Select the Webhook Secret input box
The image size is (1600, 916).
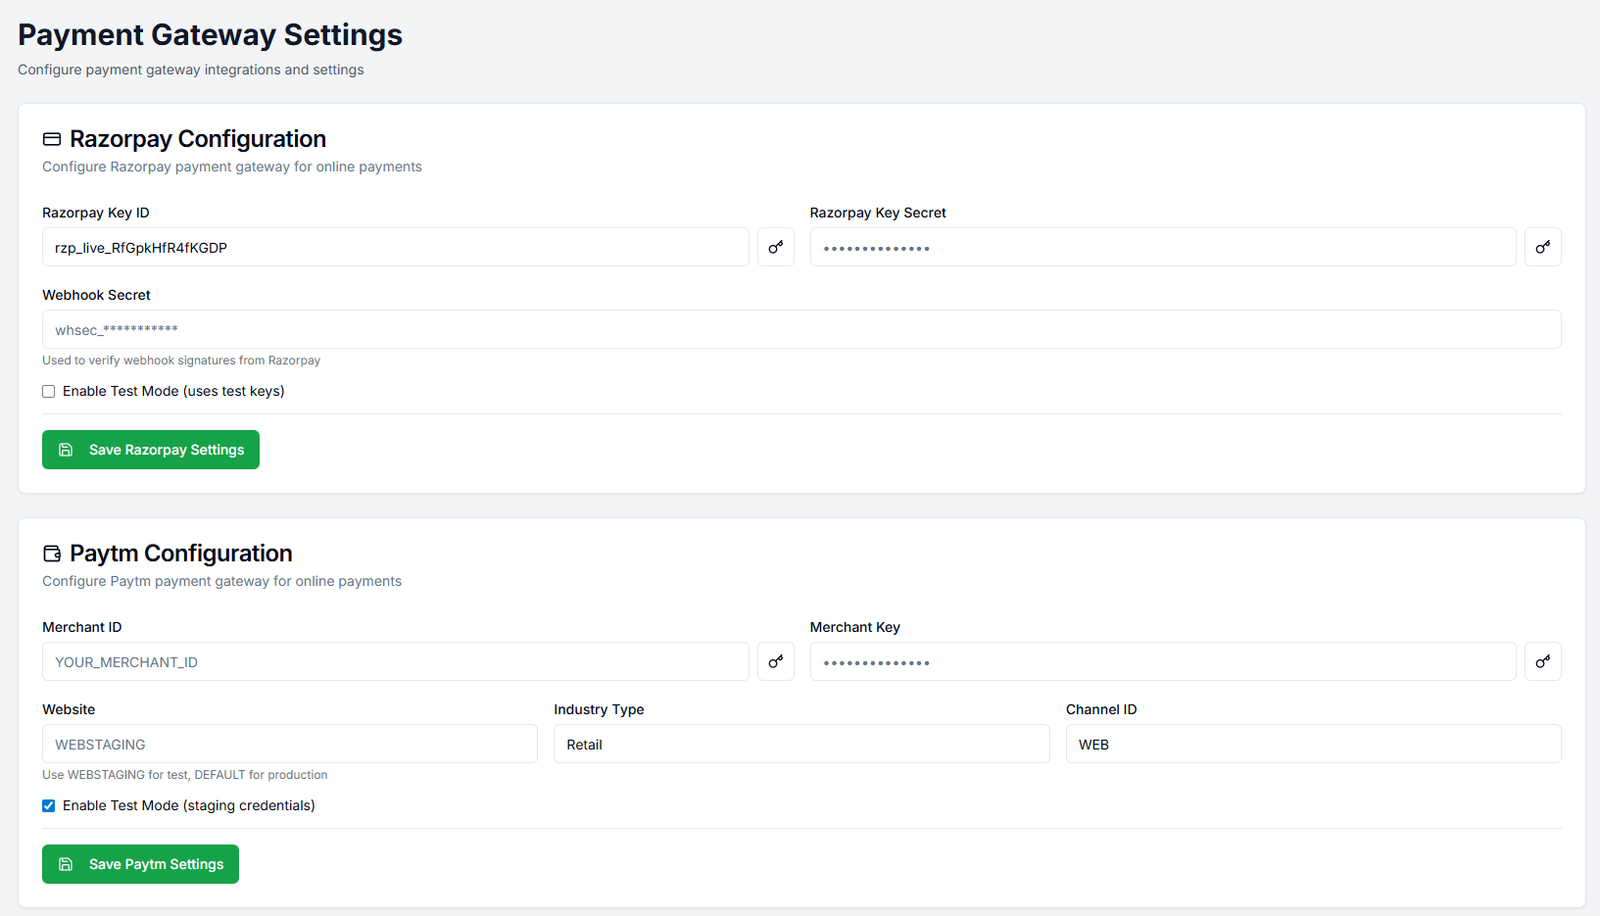800,329
